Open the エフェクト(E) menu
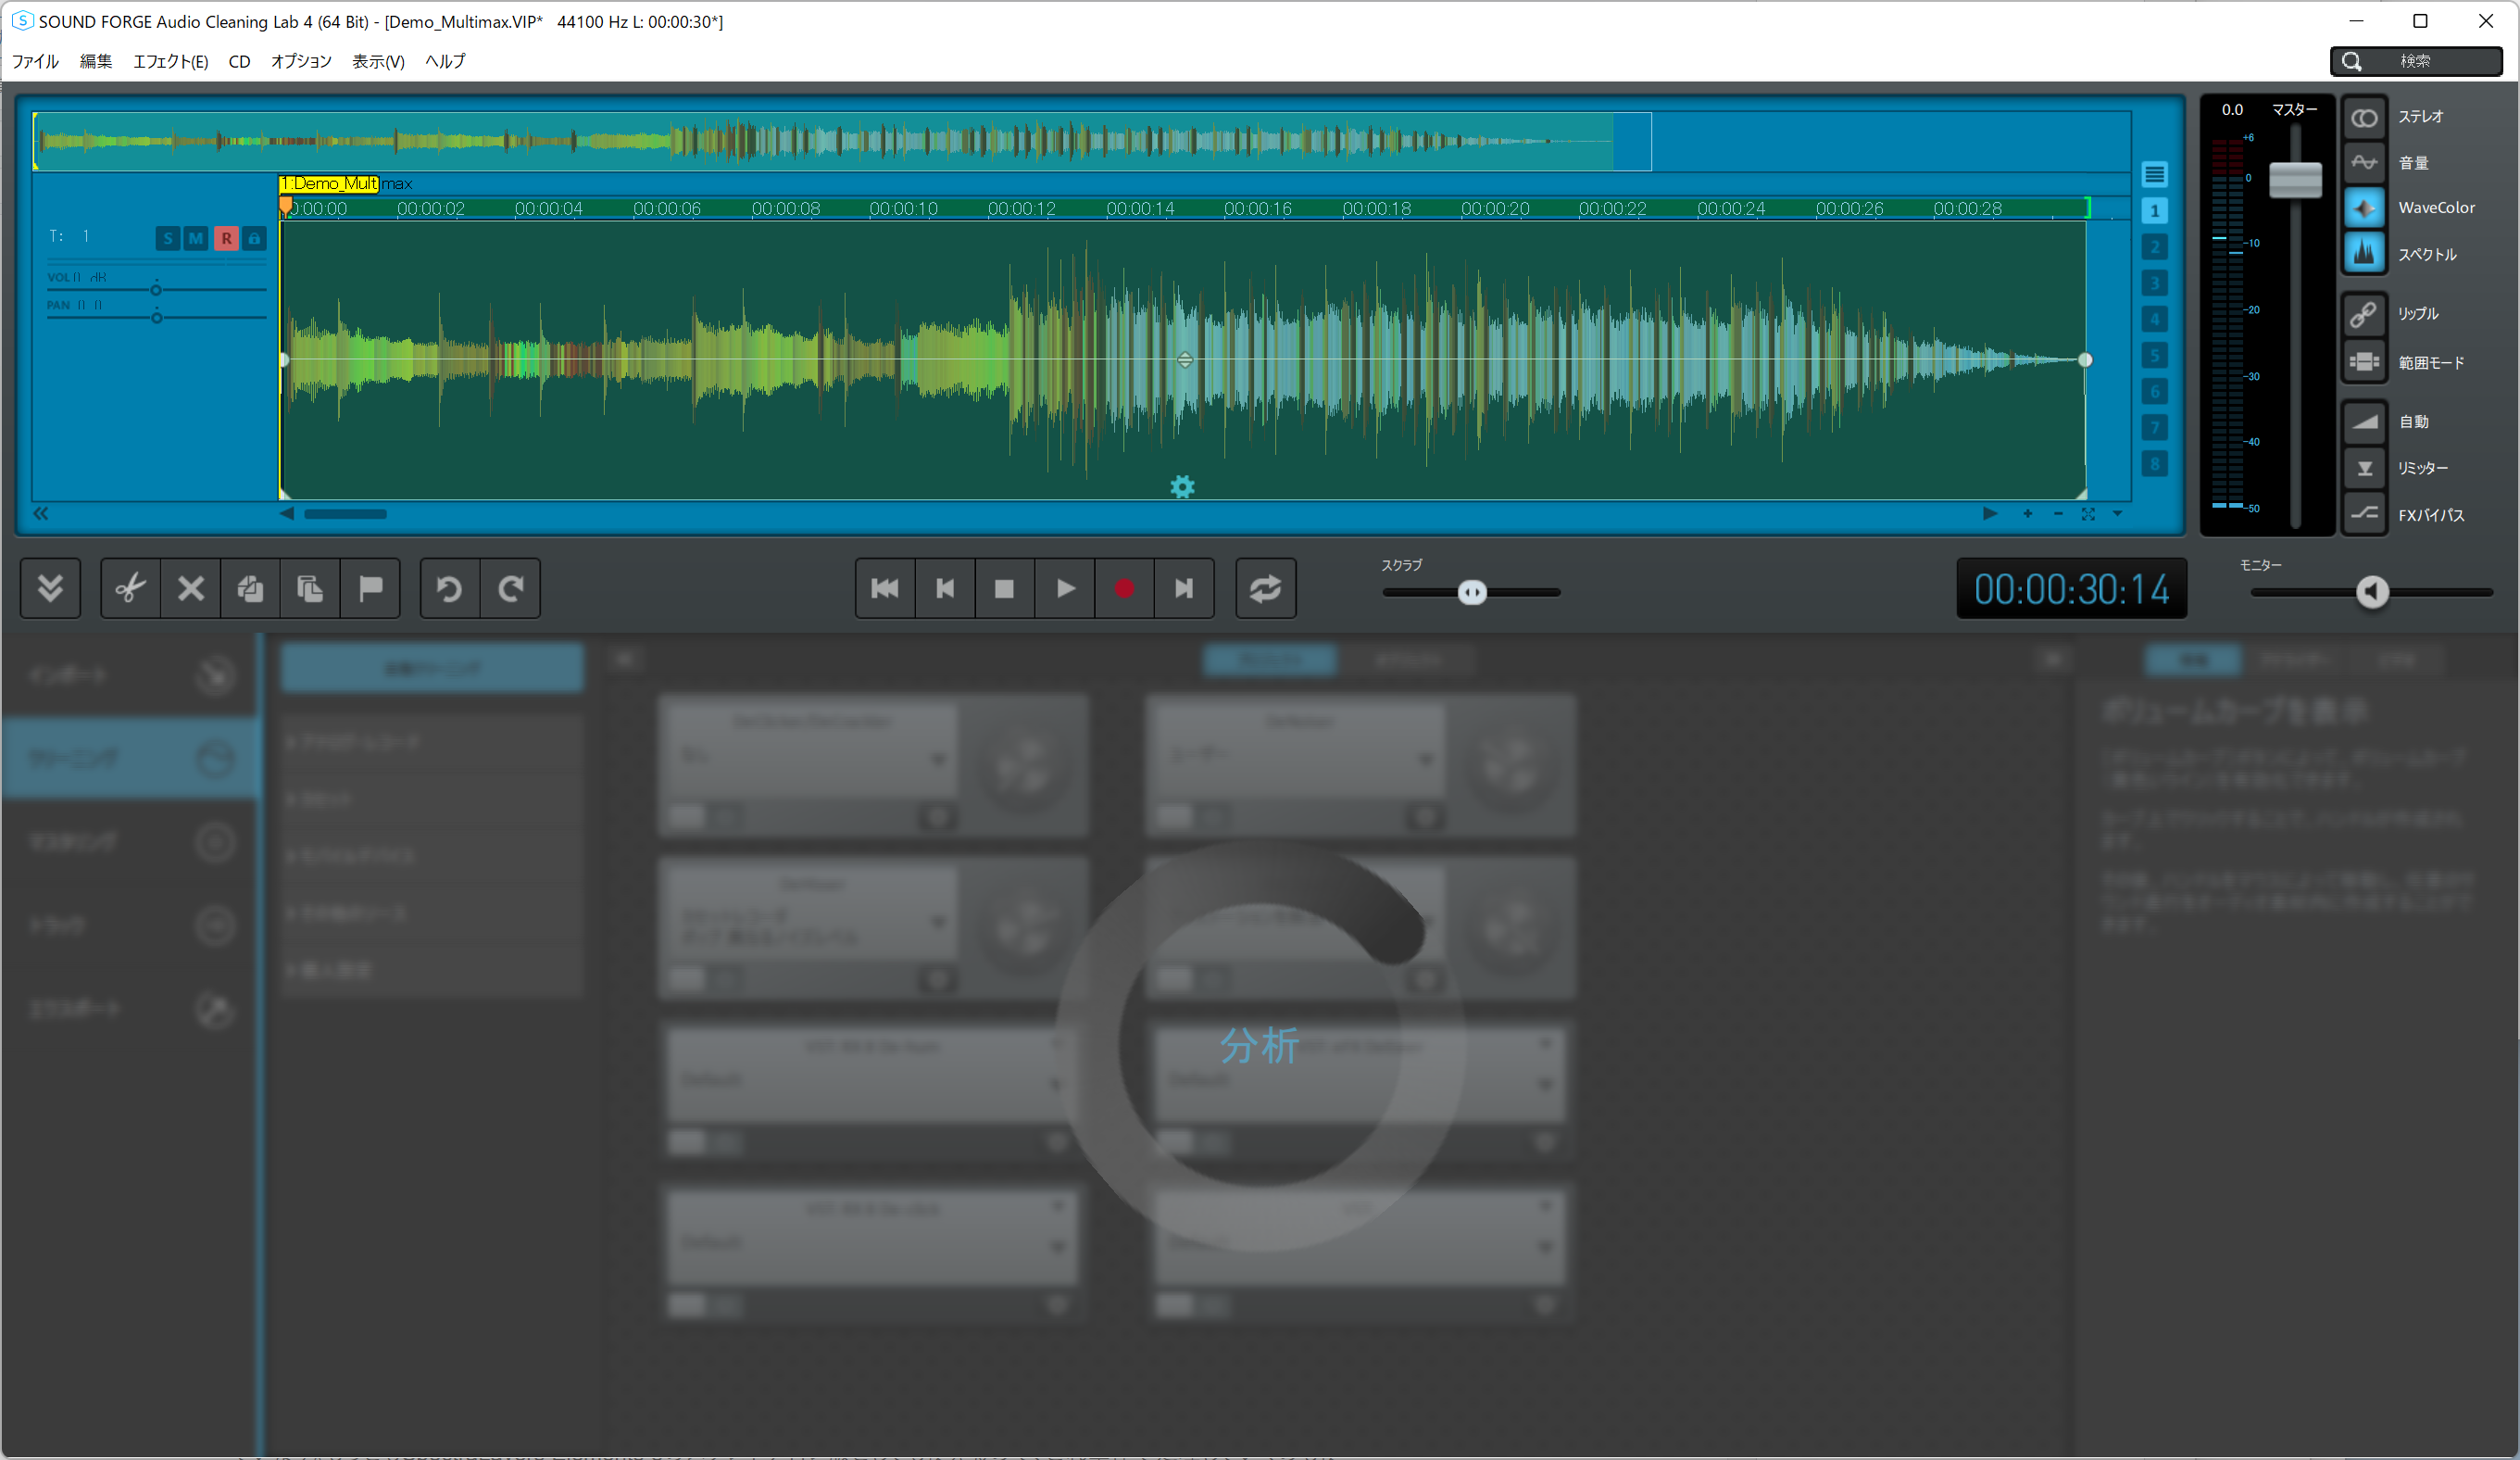Image resolution: width=2520 pixels, height=1460 pixels. [x=170, y=61]
